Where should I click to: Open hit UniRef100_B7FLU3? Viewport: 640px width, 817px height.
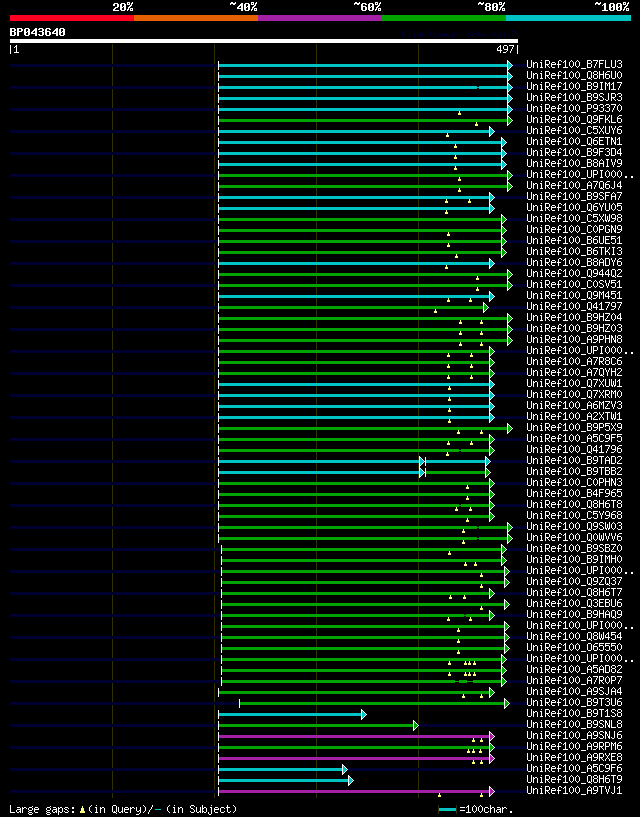pyautogui.click(x=574, y=65)
